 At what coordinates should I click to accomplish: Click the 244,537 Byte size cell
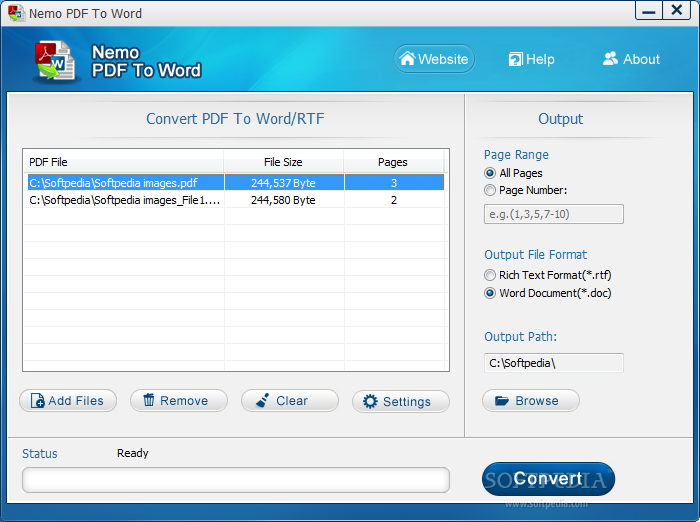(x=283, y=183)
